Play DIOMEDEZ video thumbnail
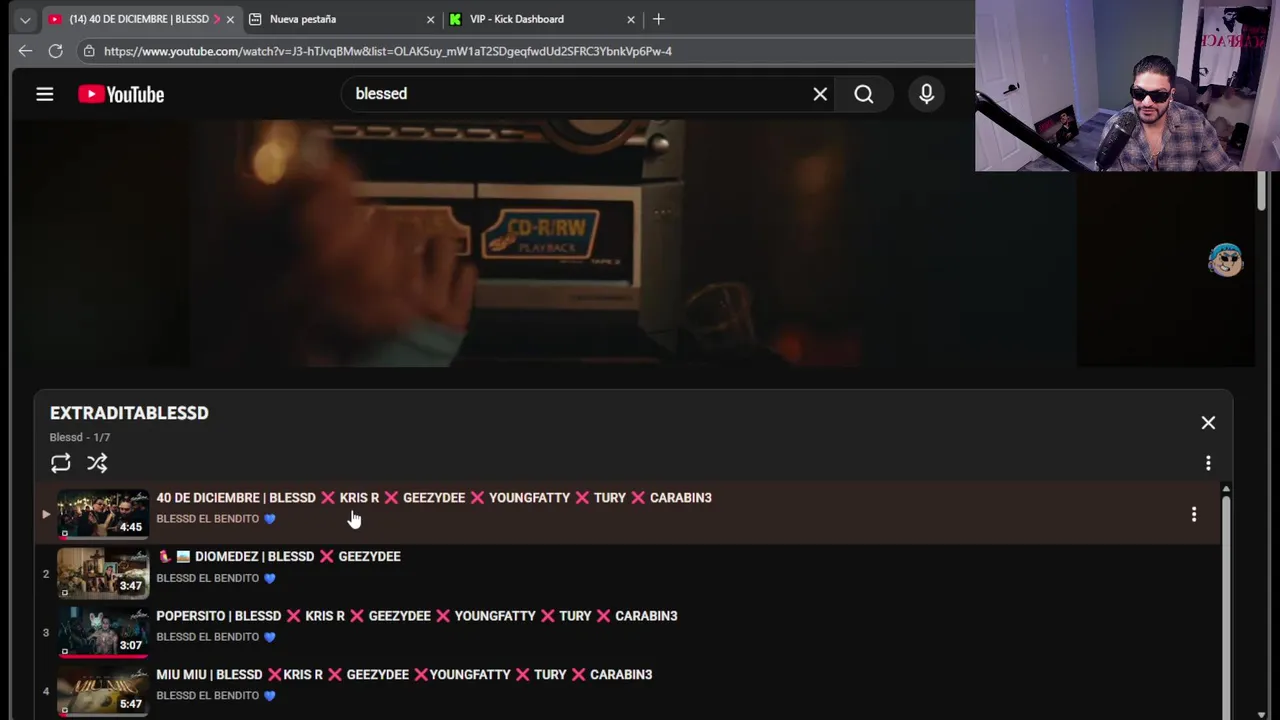 [x=103, y=573]
